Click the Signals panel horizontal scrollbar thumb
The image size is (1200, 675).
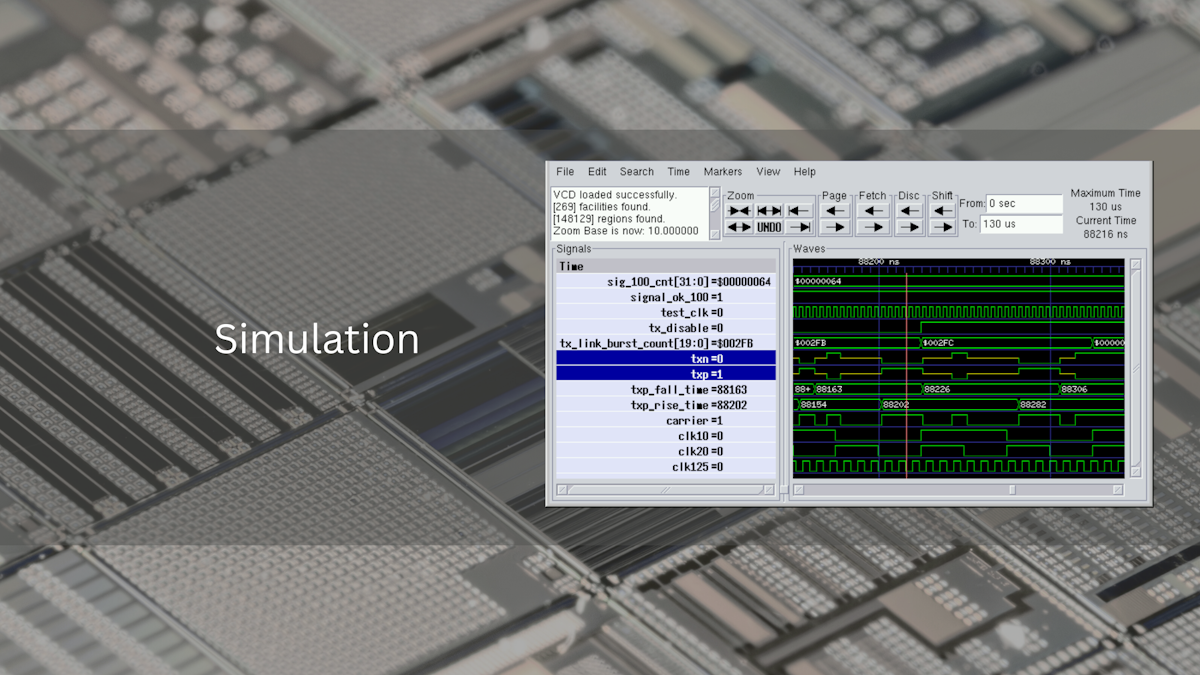tap(665, 489)
